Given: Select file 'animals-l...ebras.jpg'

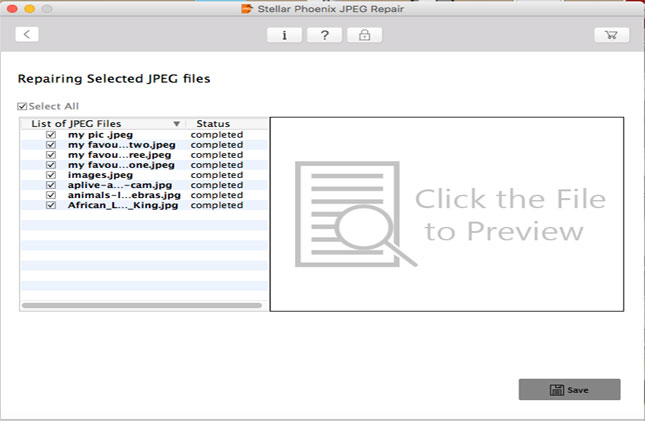Looking at the screenshot, I should click(x=124, y=195).
